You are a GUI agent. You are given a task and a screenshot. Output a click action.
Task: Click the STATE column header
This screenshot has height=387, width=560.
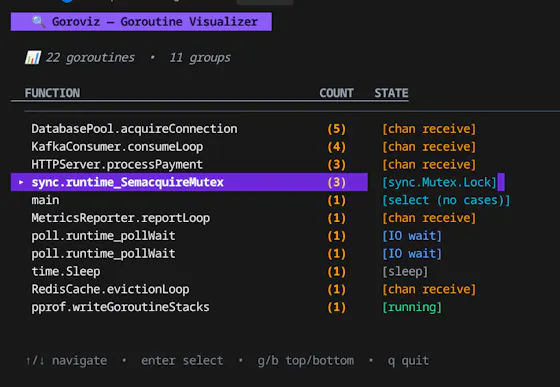tap(391, 93)
